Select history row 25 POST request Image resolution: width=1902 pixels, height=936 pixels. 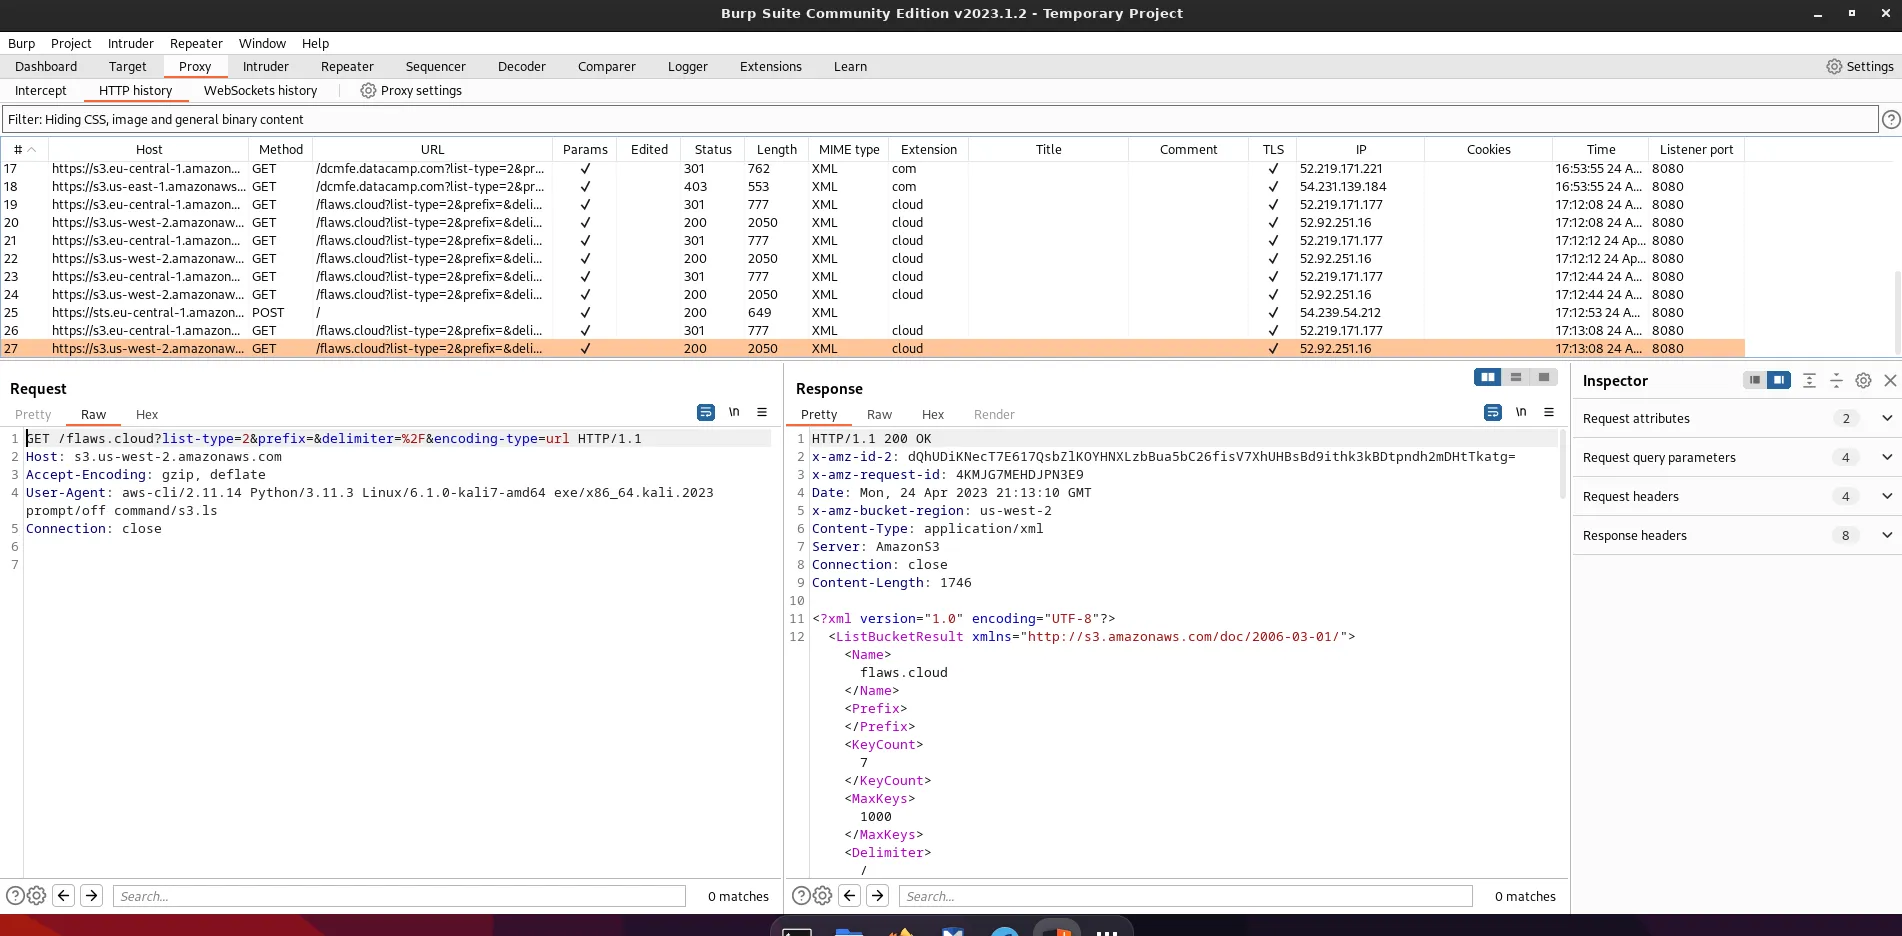point(873,312)
